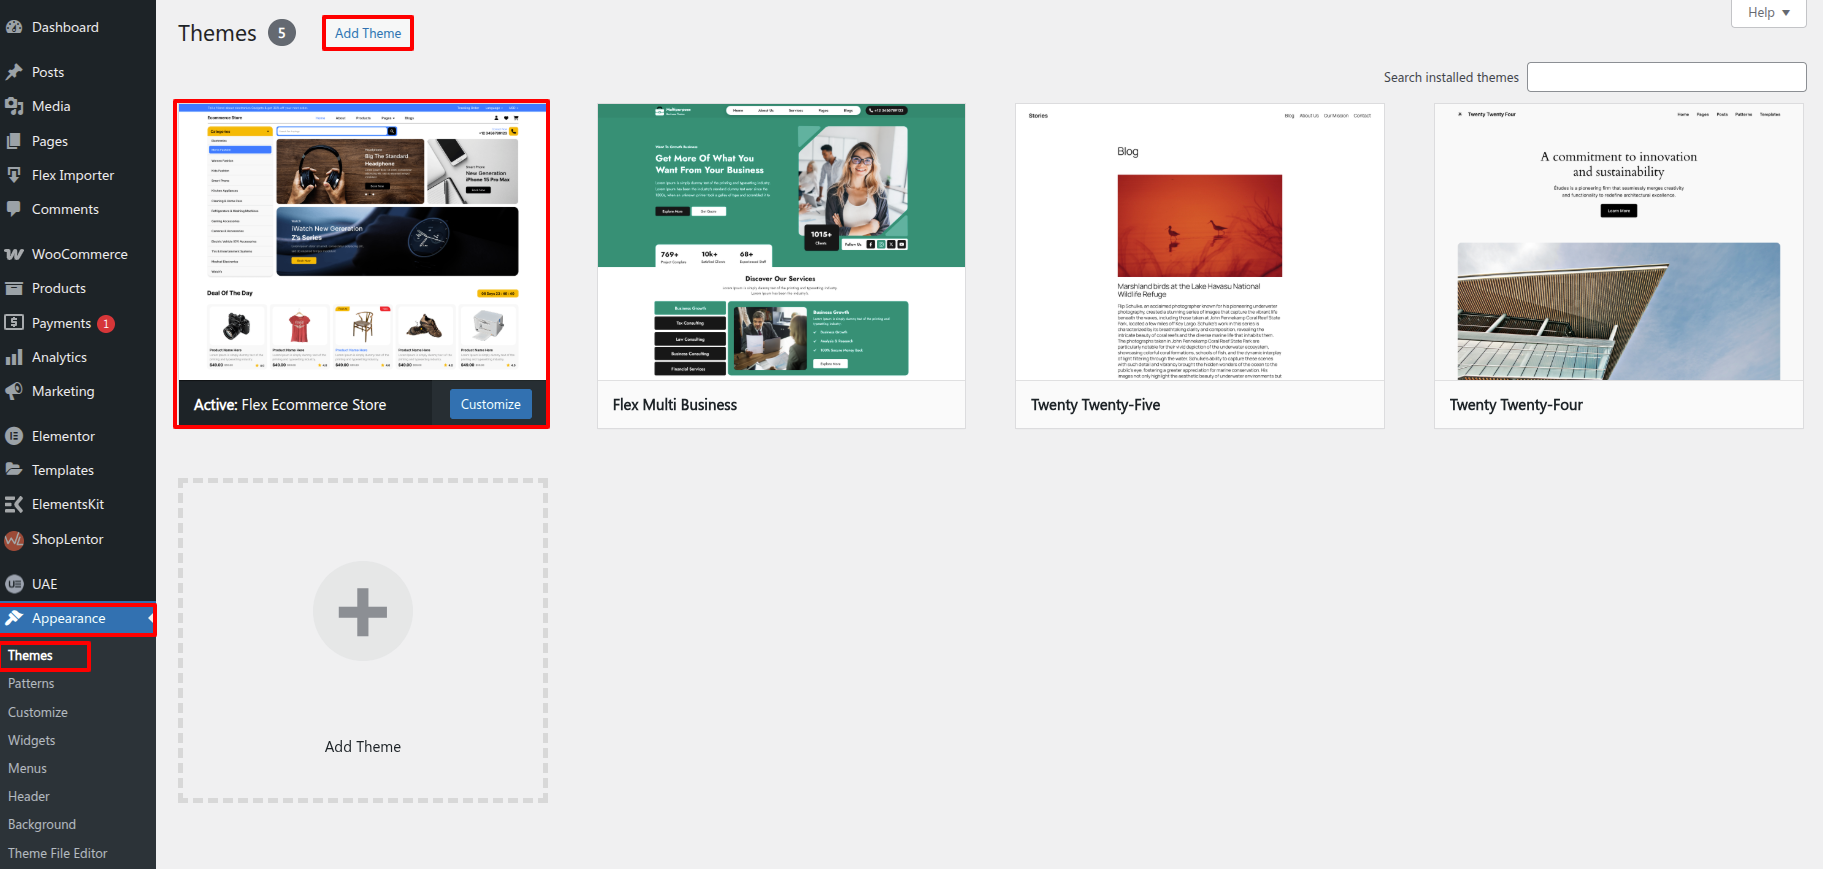Open the Pages menu
Viewport: 1823px width, 869px height.
tap(50, 141)
